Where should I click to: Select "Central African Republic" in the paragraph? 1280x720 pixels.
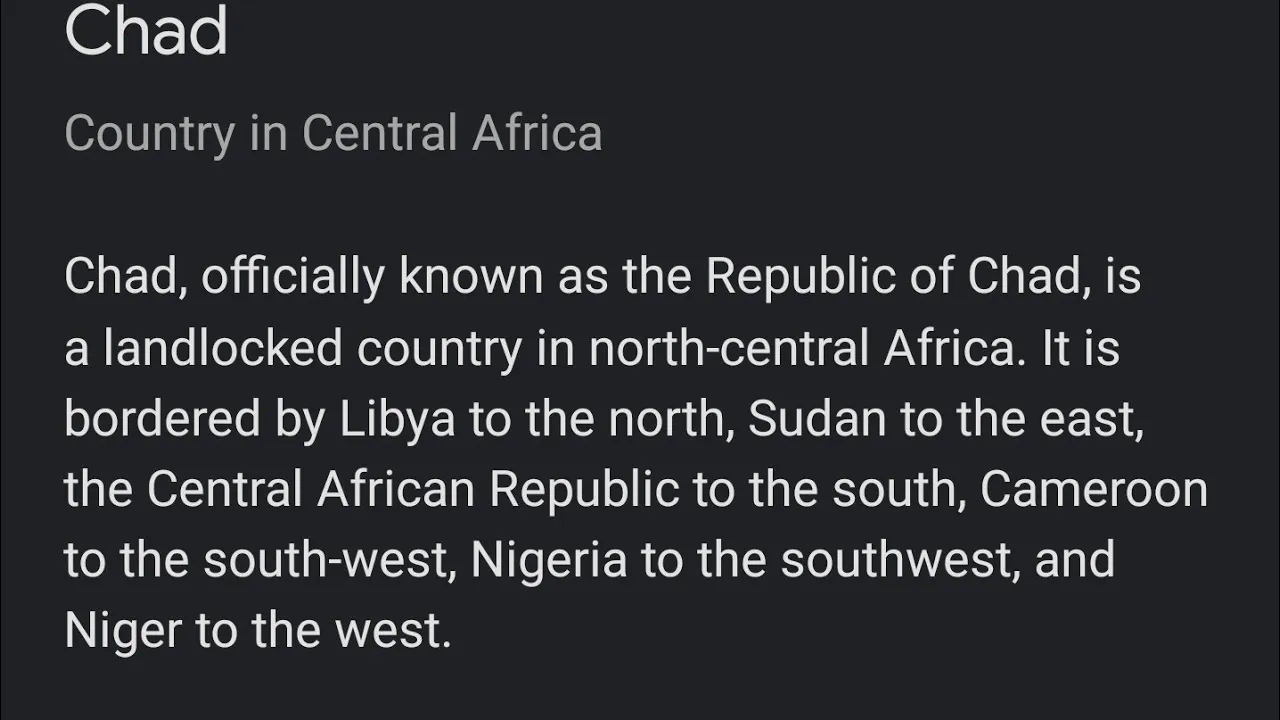[x=413, y=490]
